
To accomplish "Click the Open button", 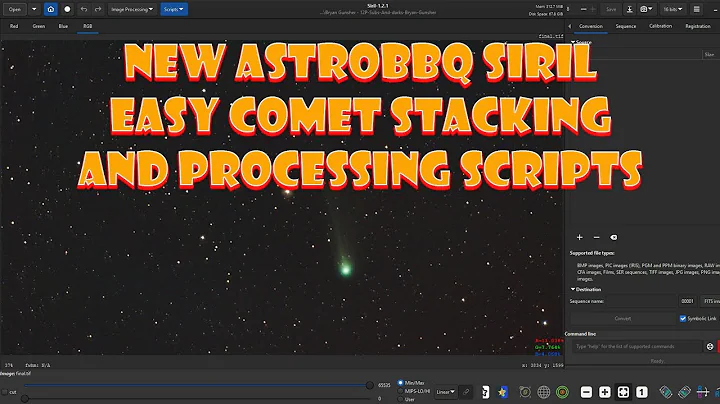I will (x=15, y=9).
